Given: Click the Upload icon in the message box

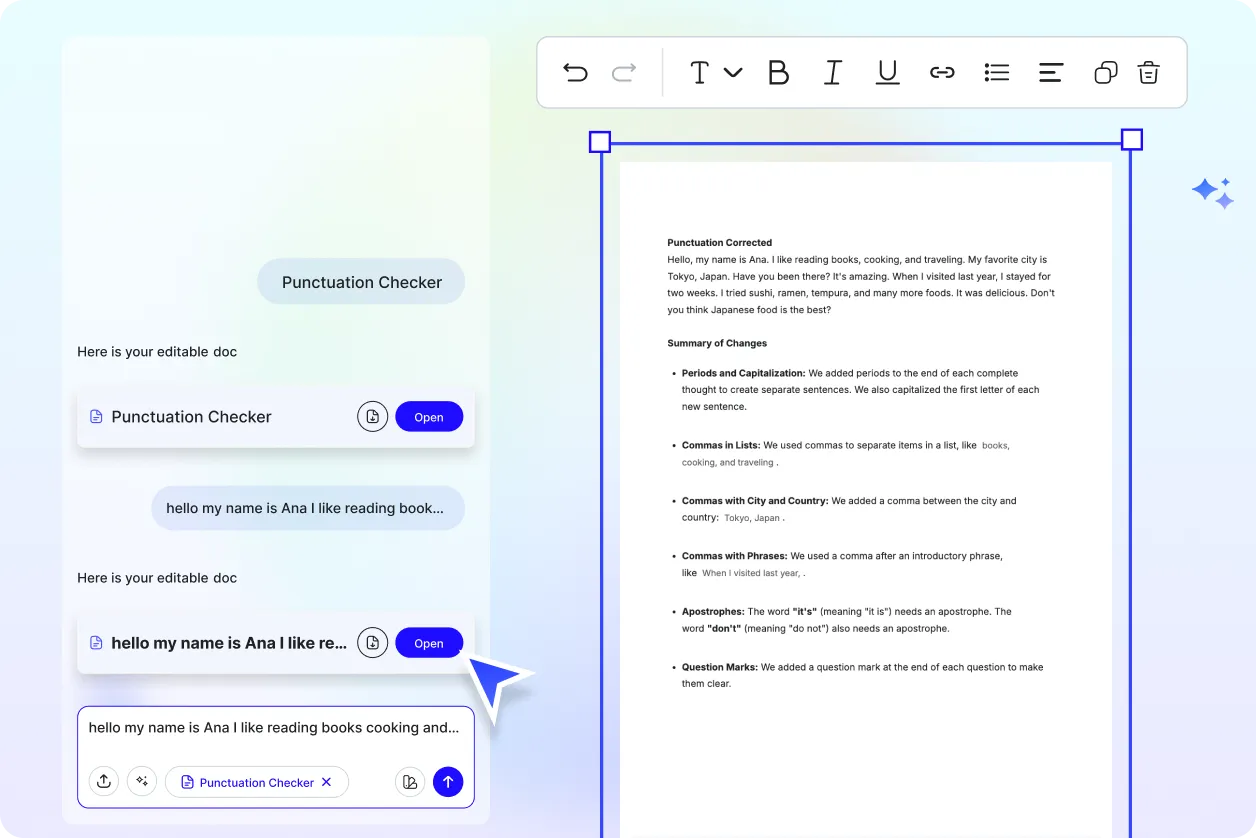Looking at the screenshot, I should pyautogui.click(x=104, y=781).
